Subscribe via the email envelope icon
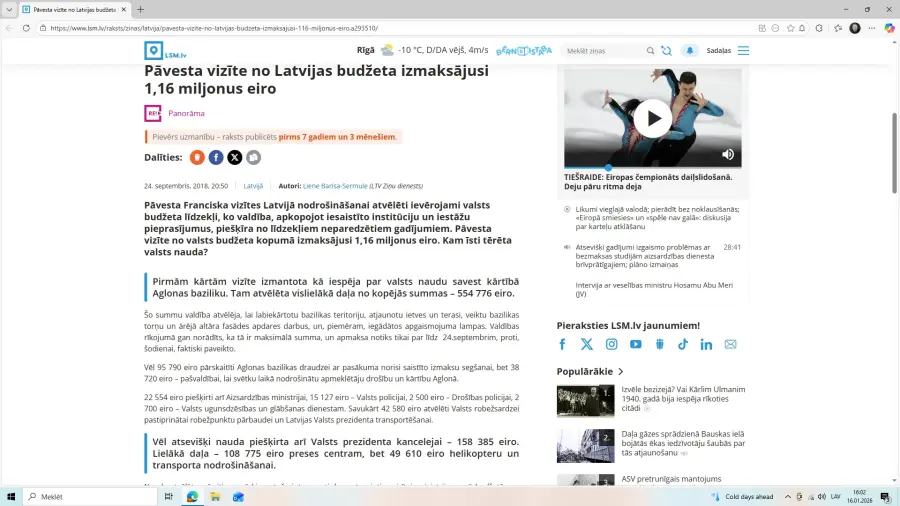The image size is (900, 506). (x=730, y=344)
